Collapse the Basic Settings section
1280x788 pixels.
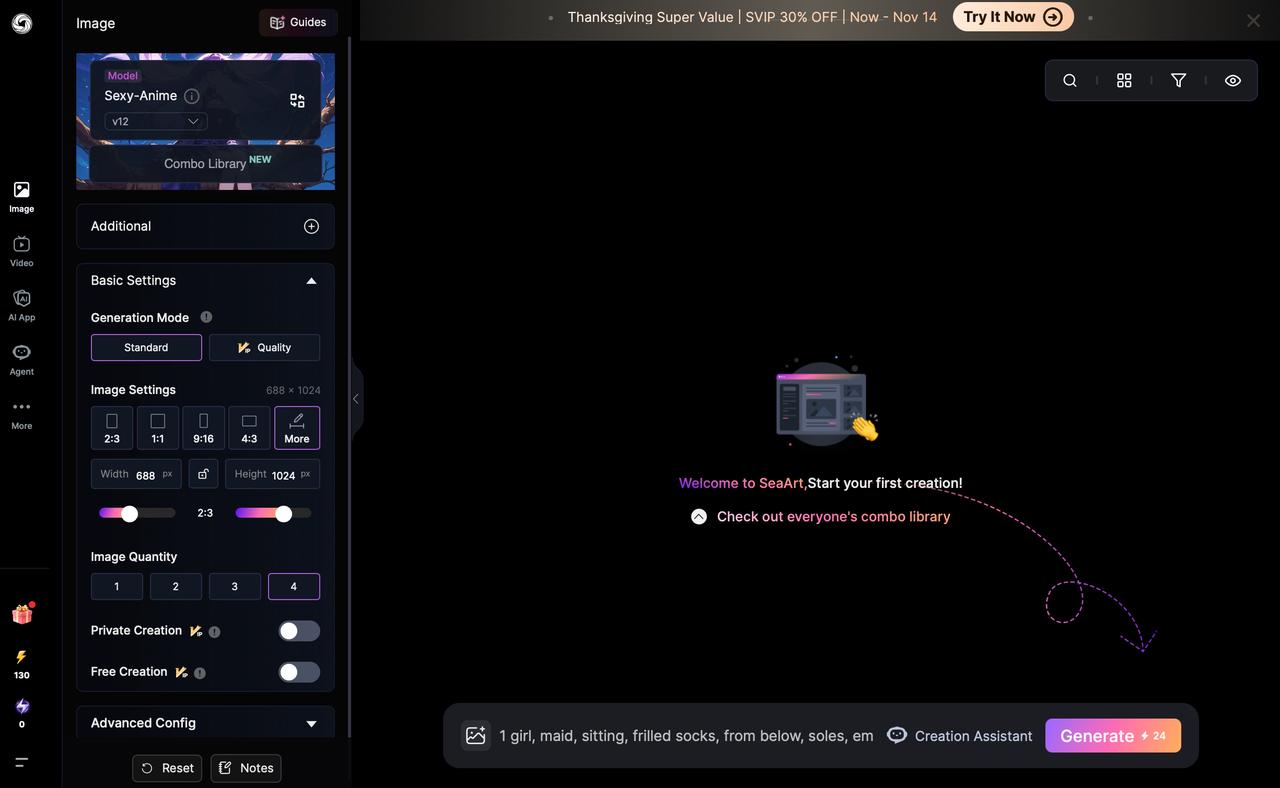coord(311,281)
